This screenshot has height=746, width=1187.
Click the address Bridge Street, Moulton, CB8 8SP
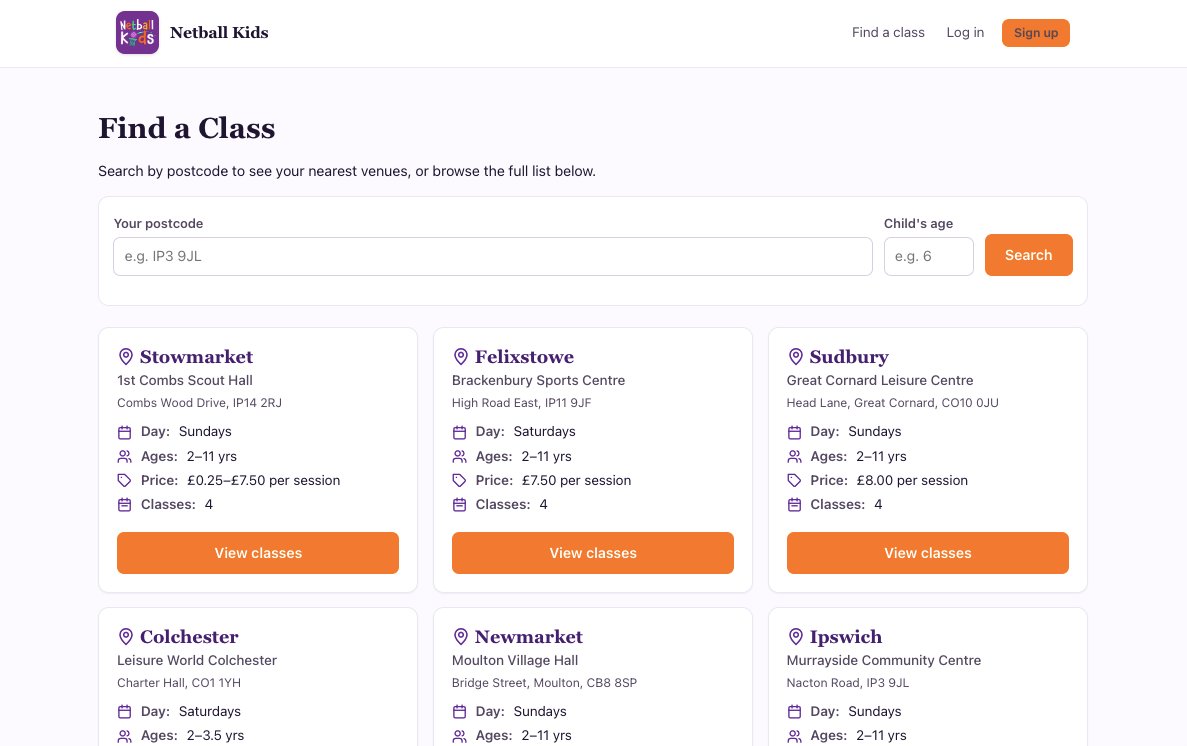point(544,683)
